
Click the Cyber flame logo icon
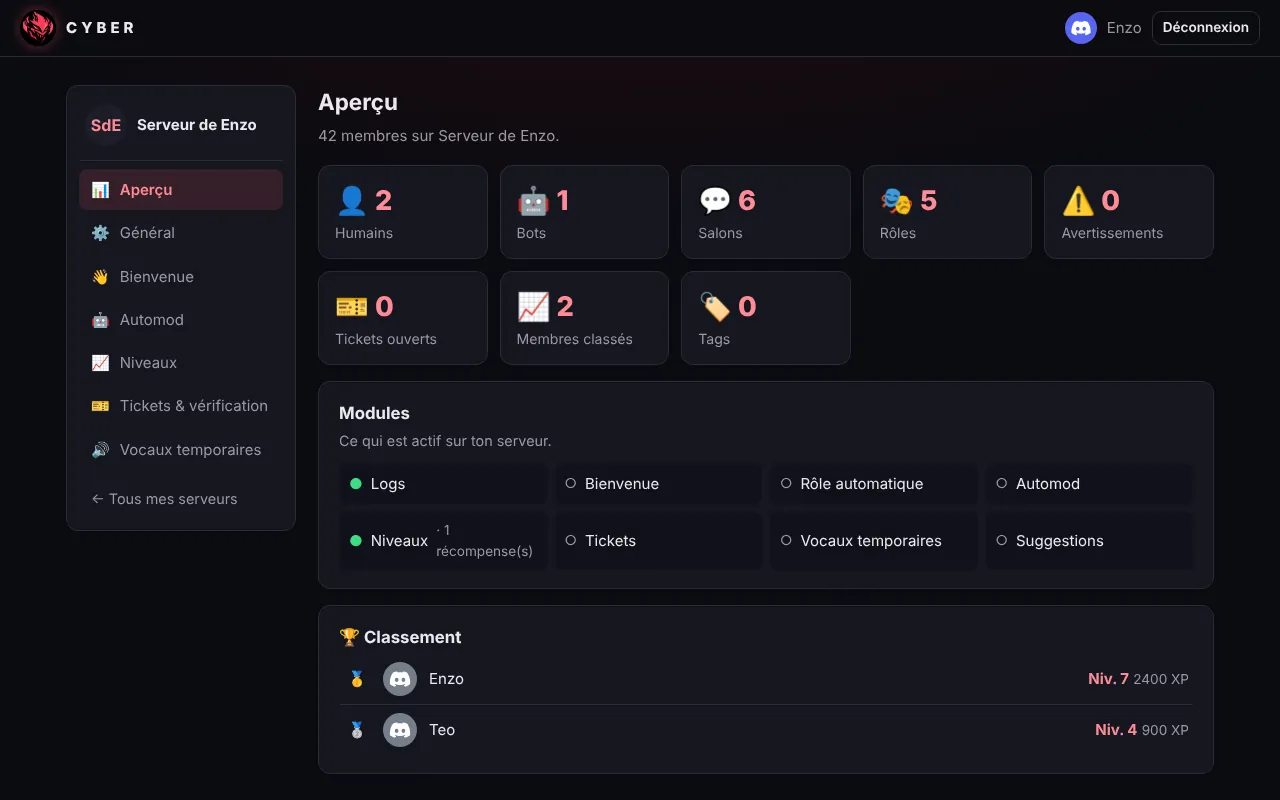coord(38,28)
